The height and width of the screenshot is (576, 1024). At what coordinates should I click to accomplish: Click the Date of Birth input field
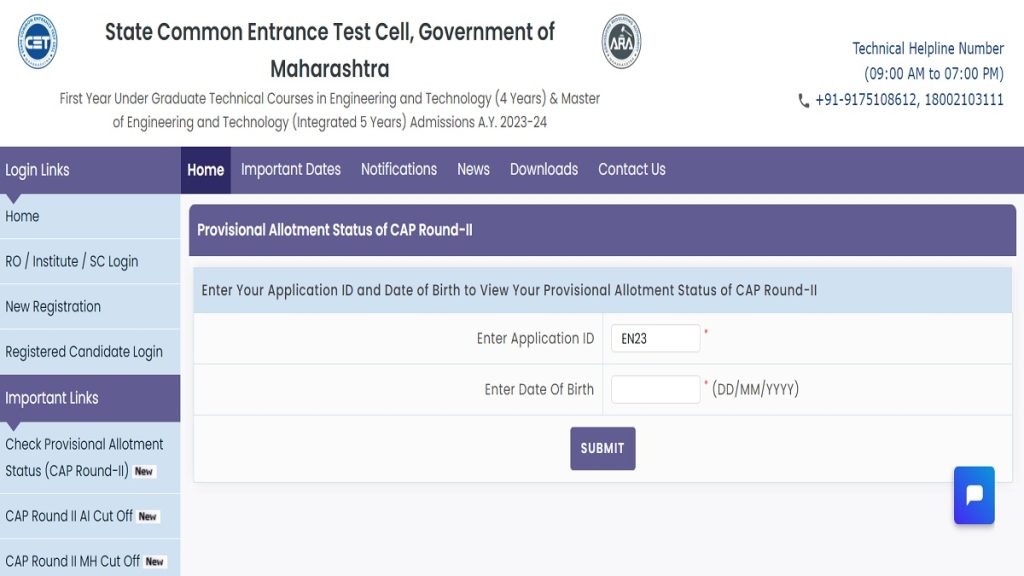pos(656,390)
